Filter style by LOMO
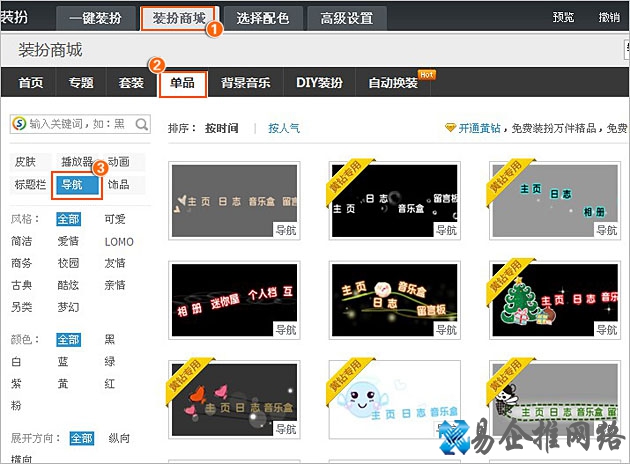This screenshot has width=630, height=464. 119,242
